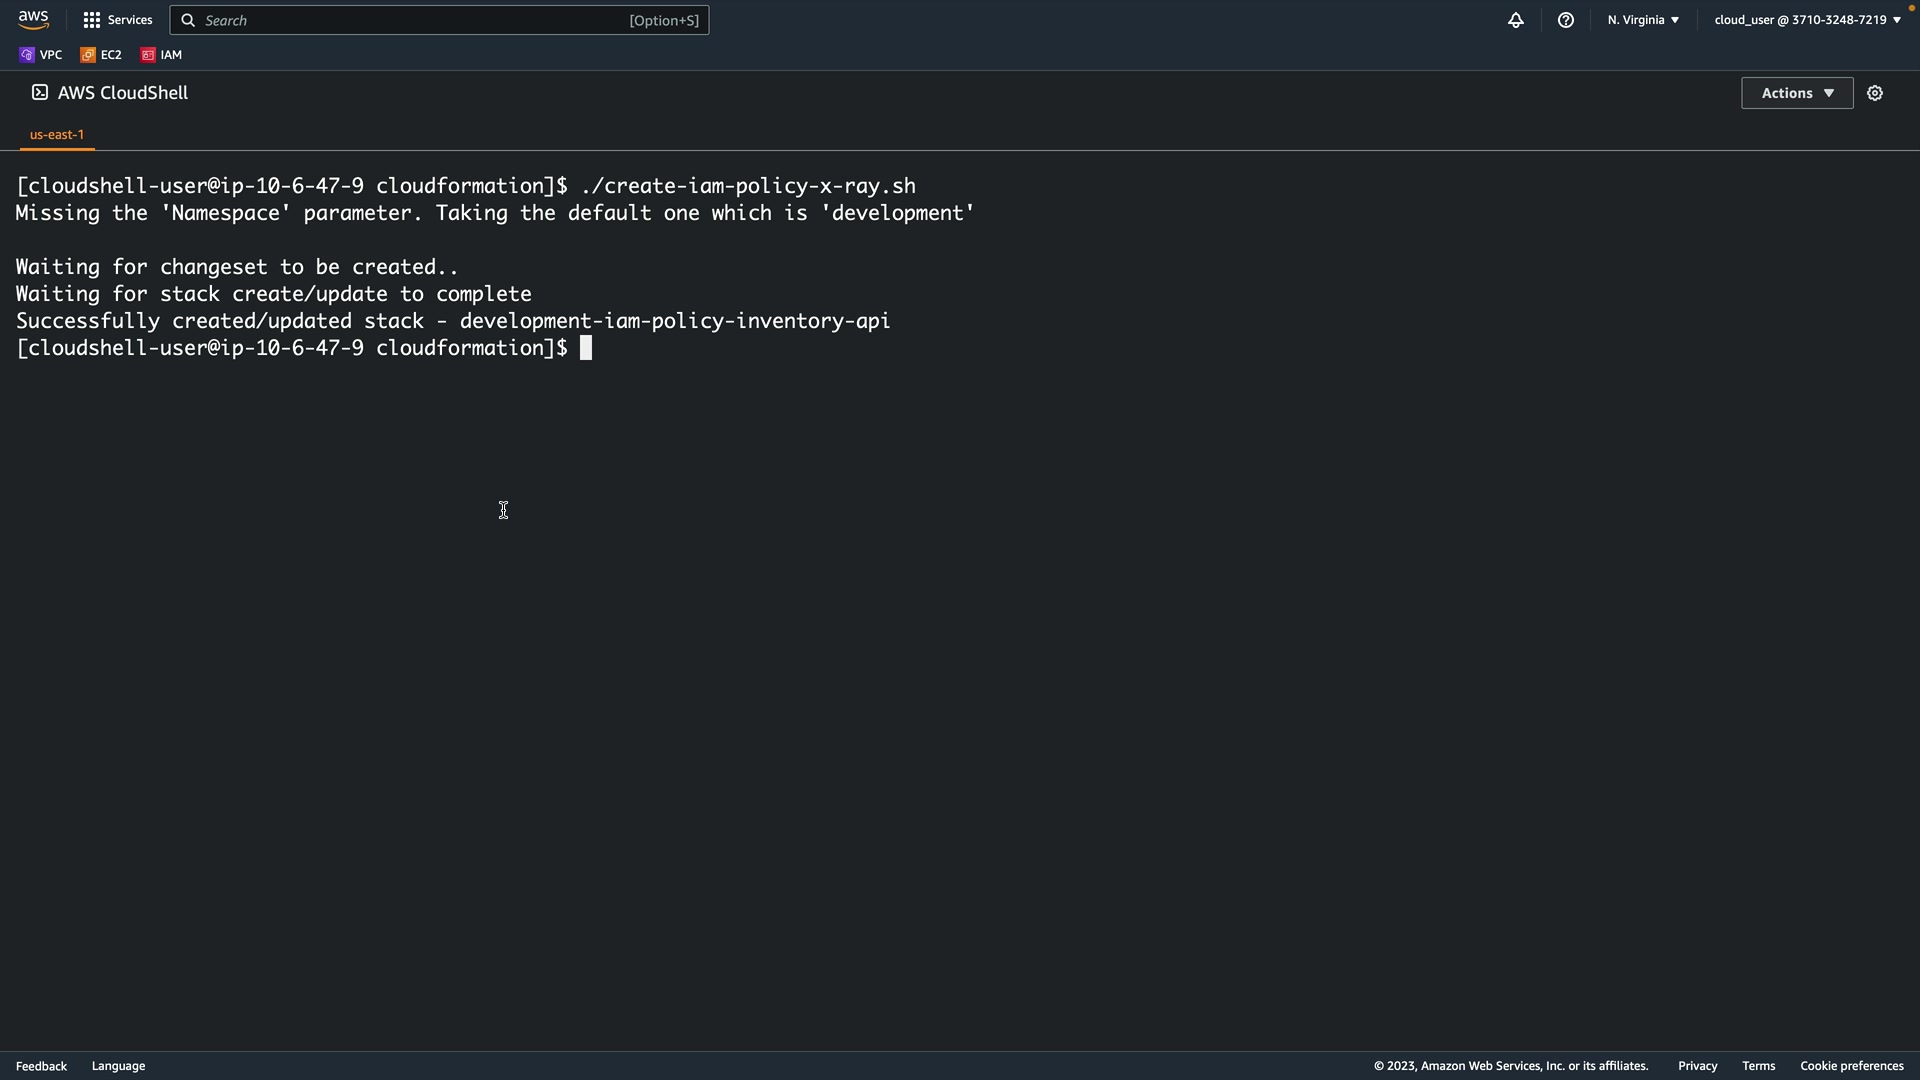
Task: Expand the N. Virginia region dropdown
Action: tap(1643, 20)
